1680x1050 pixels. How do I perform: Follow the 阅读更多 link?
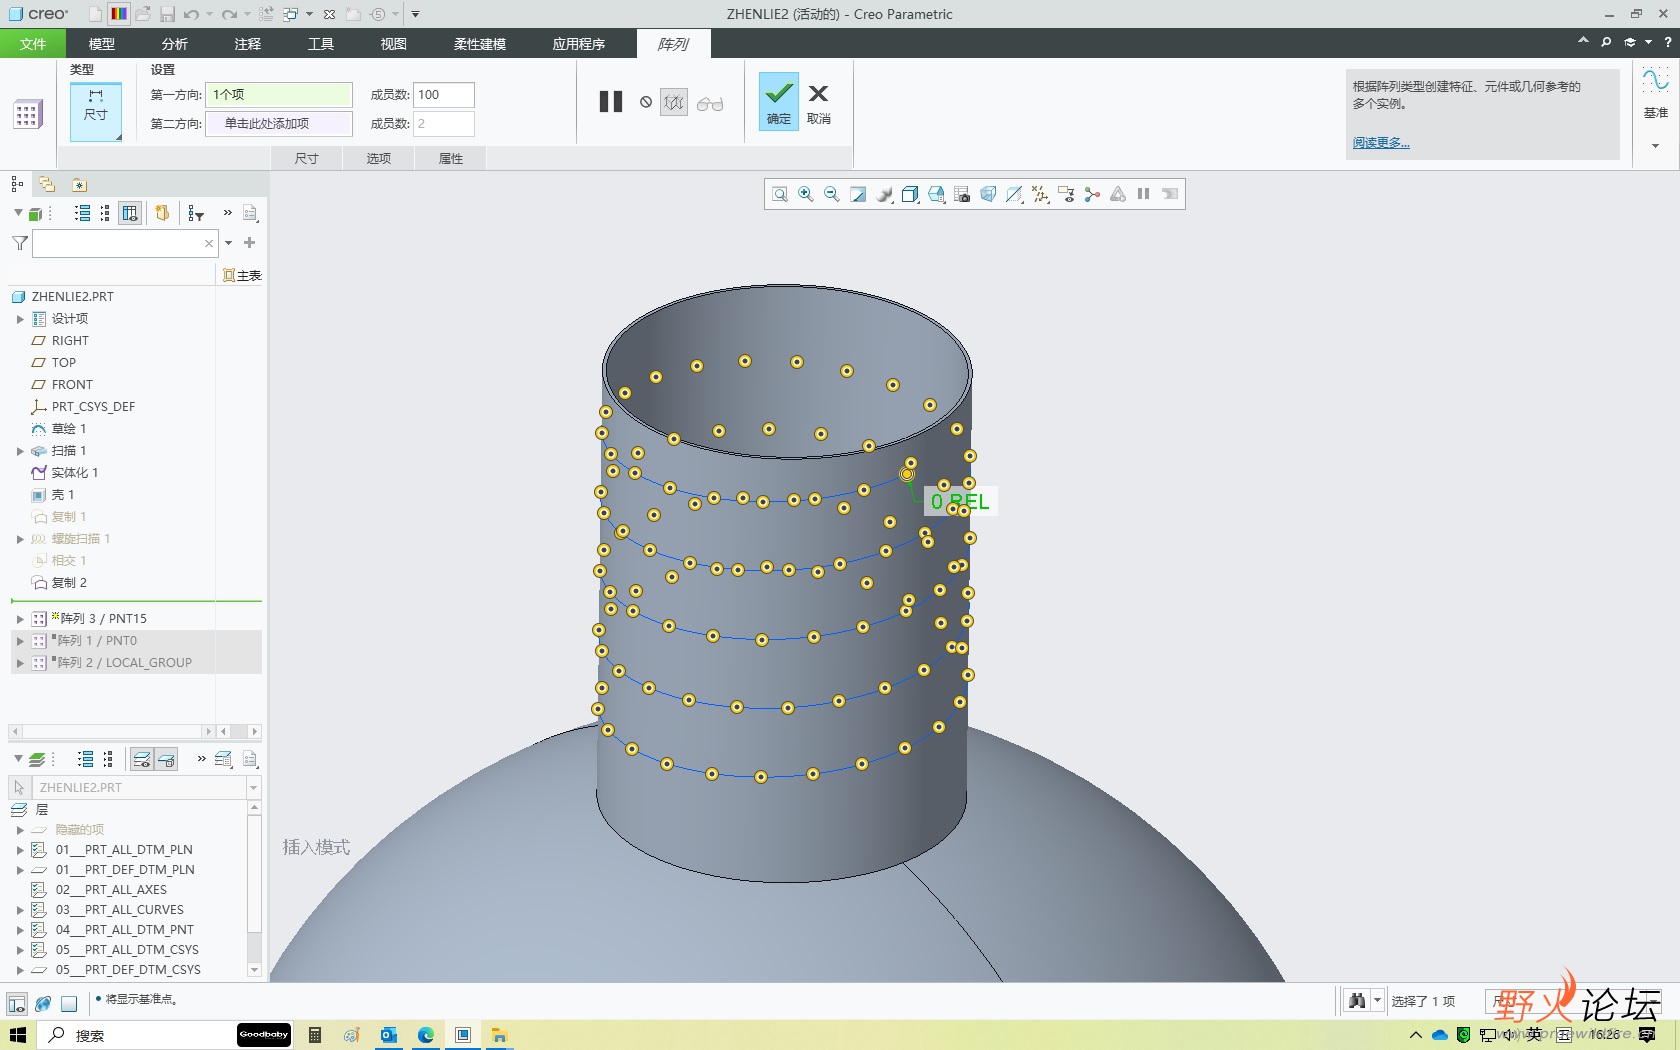tap(1381, 143)
